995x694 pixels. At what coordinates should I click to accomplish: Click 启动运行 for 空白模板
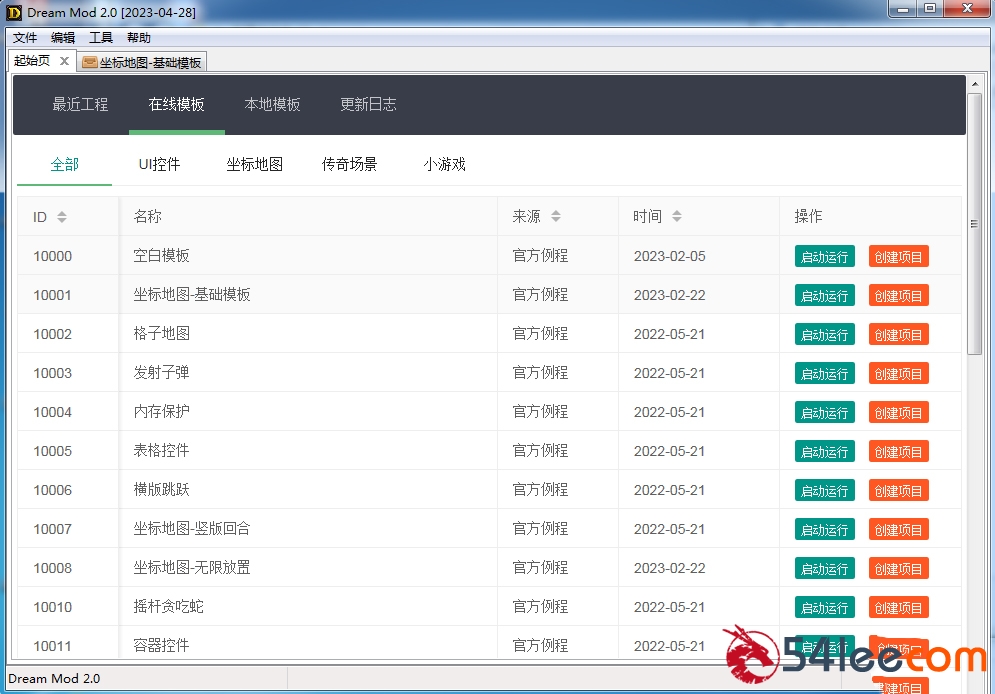click(x=824, y=257)
